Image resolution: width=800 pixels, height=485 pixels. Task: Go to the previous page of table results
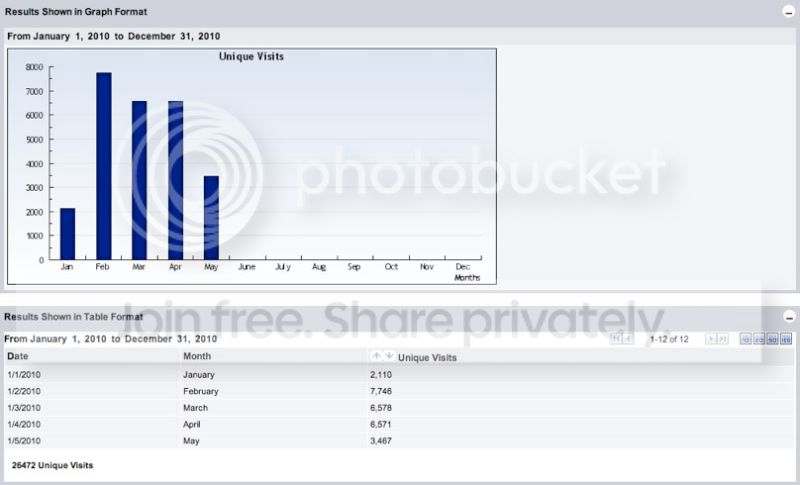[x=628, y=339]
